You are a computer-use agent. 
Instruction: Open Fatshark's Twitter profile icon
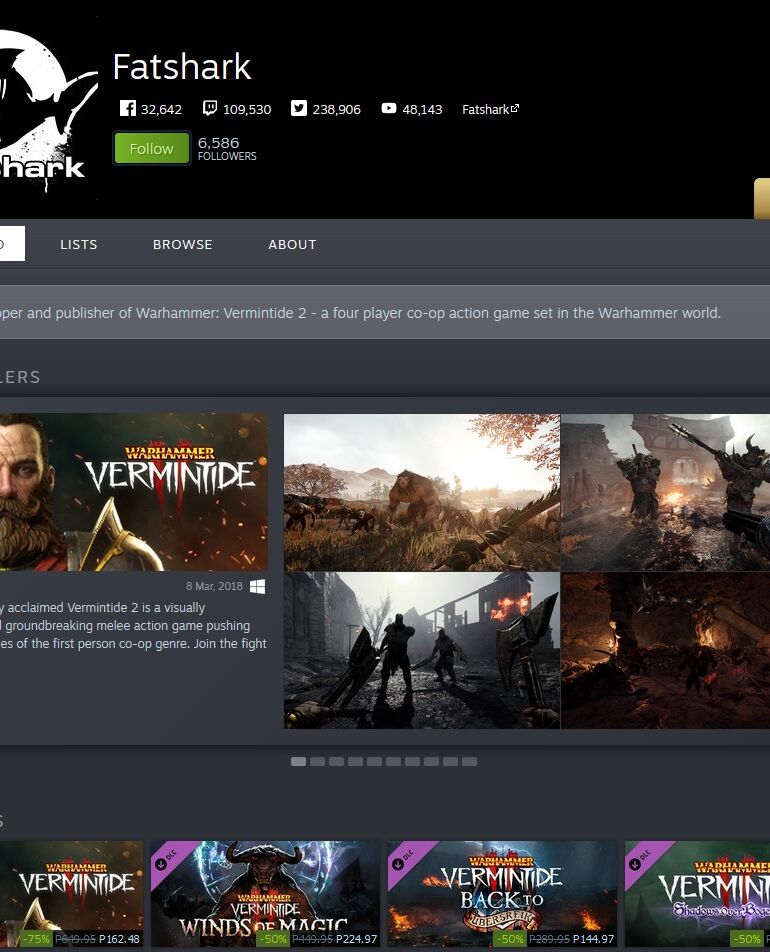coord(299,108)
